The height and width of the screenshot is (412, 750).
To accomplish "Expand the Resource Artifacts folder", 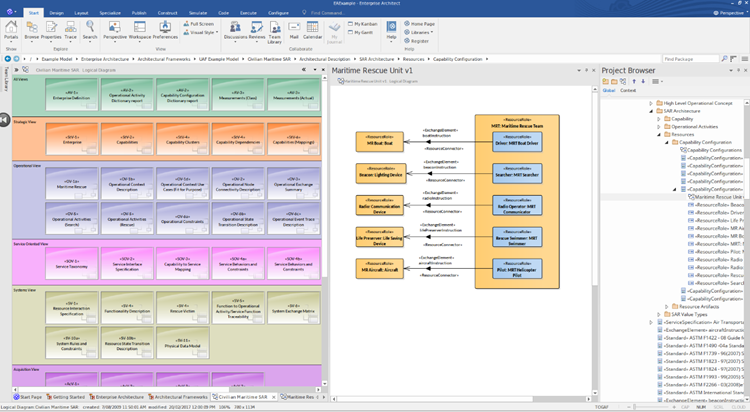I will click(667, 306).
